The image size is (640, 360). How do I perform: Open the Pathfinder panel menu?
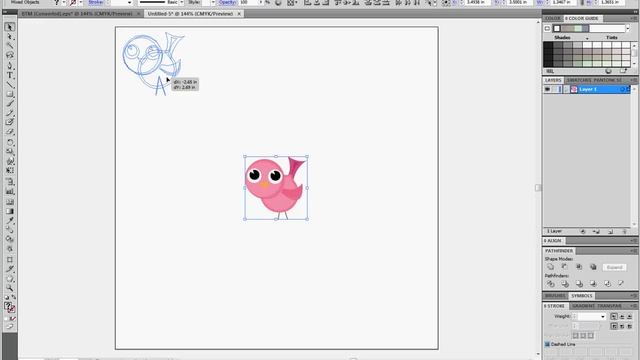(x=633, y=251)
